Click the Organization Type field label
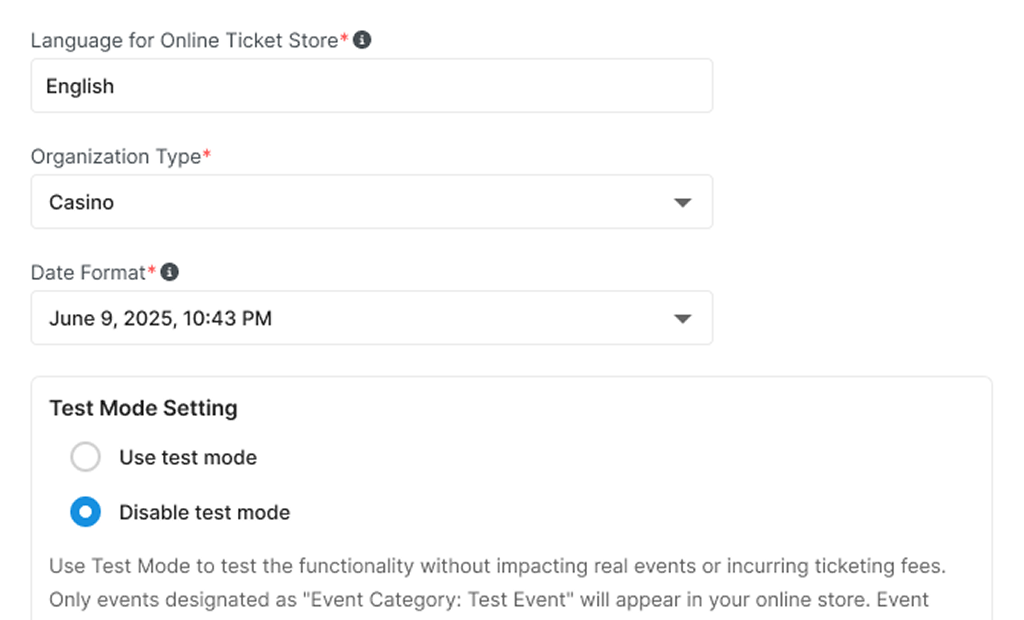This screenshot has height=620, width=1024. coord(116,157)
